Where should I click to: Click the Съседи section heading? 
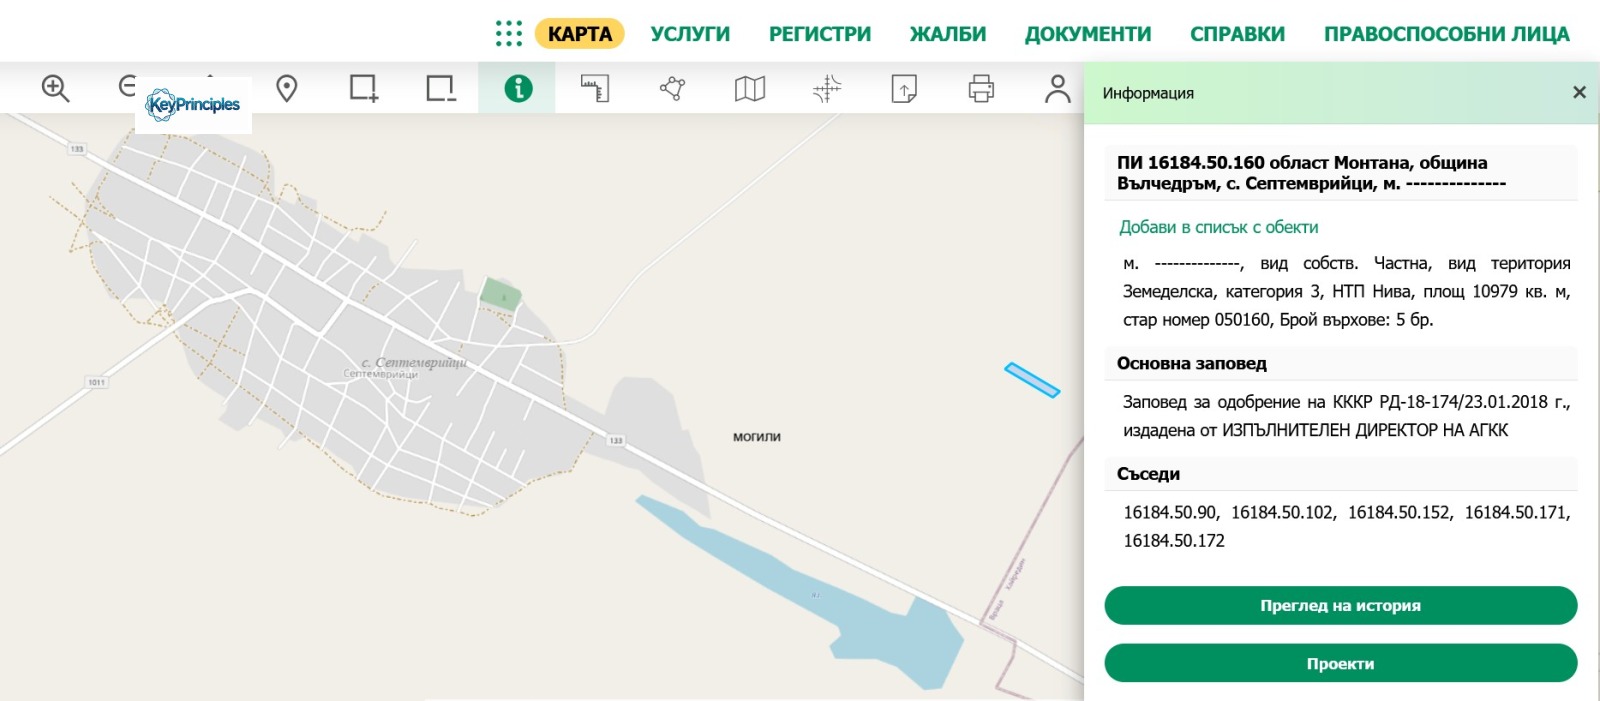pyautogui.click(x=1148, y=474)
